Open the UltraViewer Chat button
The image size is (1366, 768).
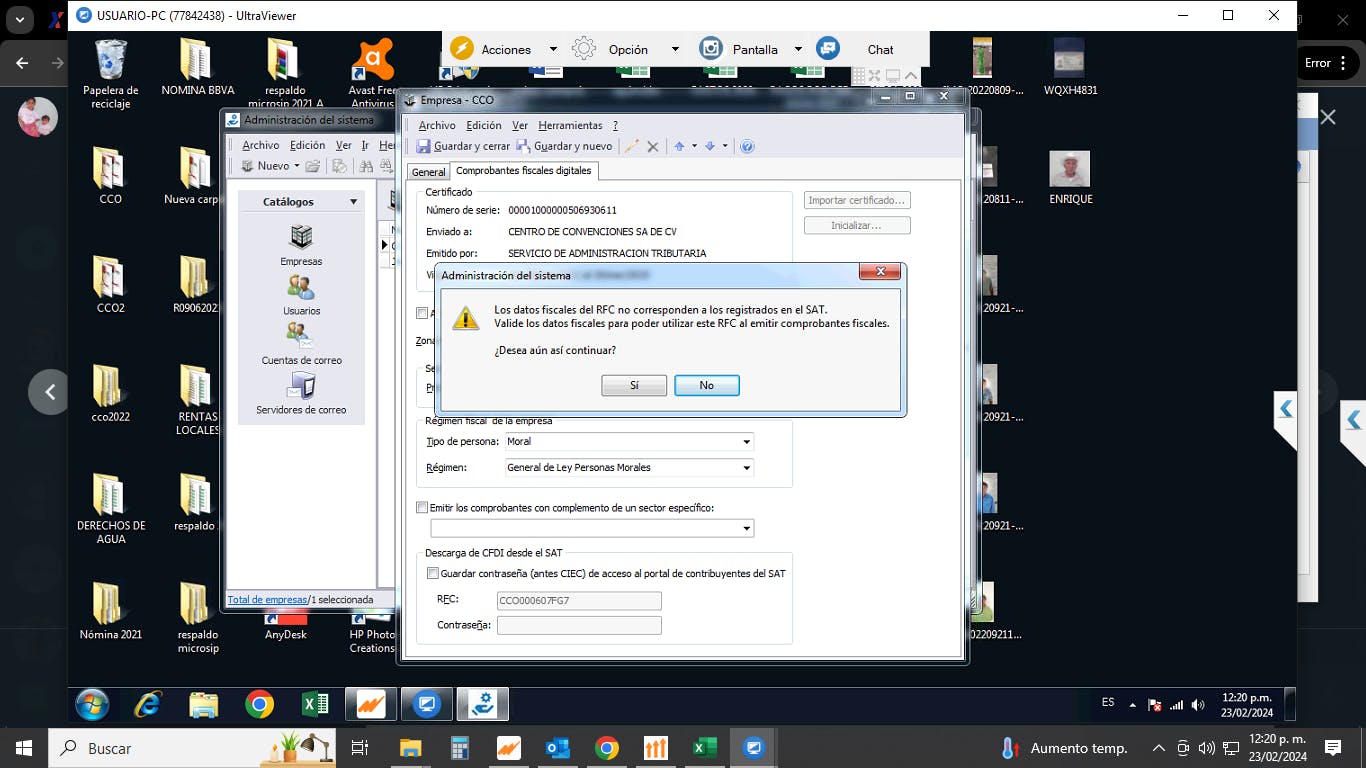tap(855, 49)
